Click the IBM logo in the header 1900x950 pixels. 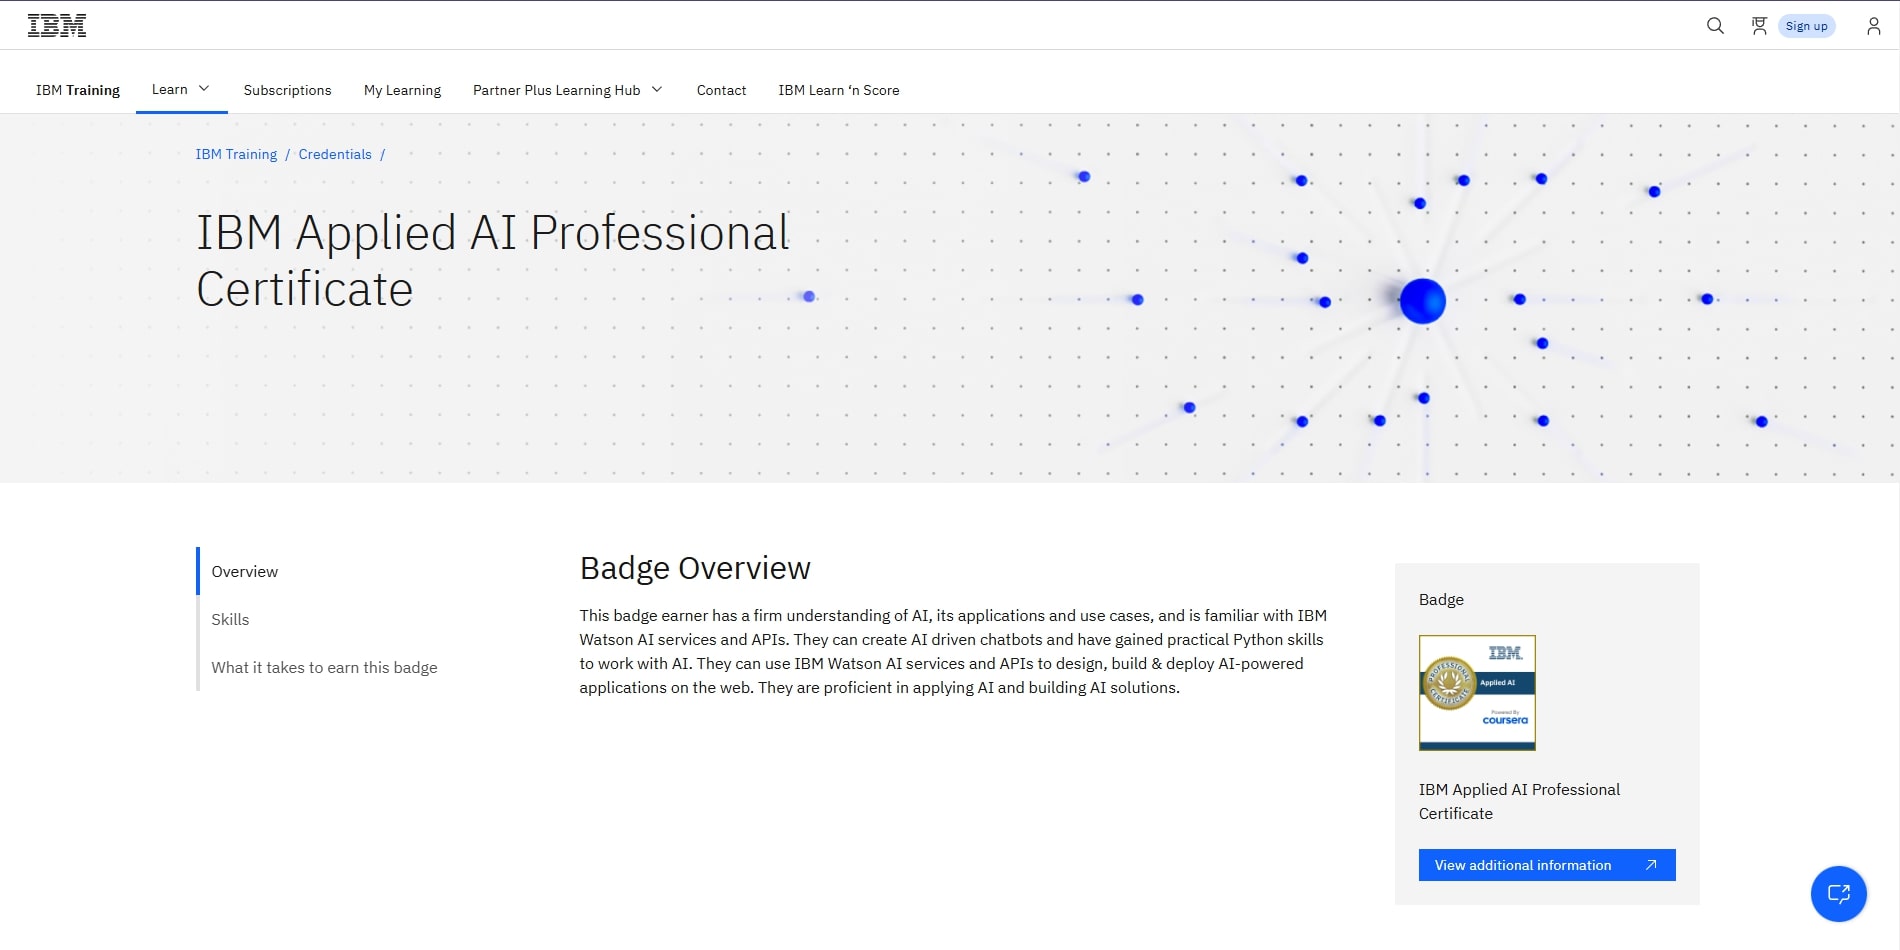click(x=57, y=26)
